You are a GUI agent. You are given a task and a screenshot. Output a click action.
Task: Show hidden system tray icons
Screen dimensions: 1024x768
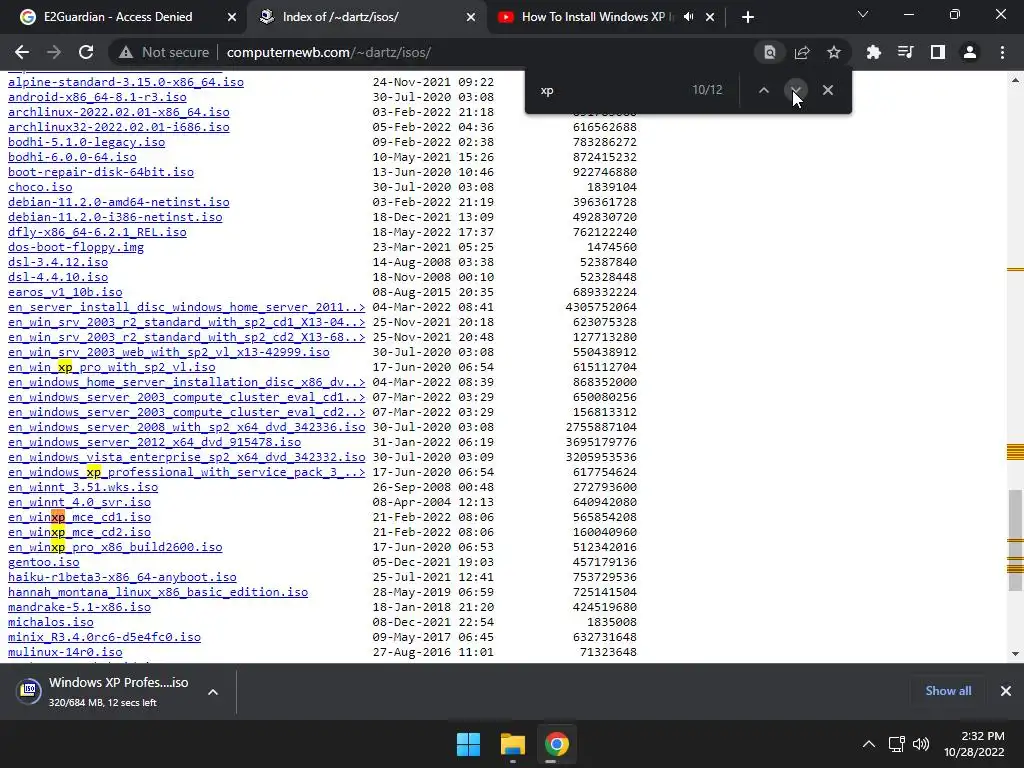point(869,744)
